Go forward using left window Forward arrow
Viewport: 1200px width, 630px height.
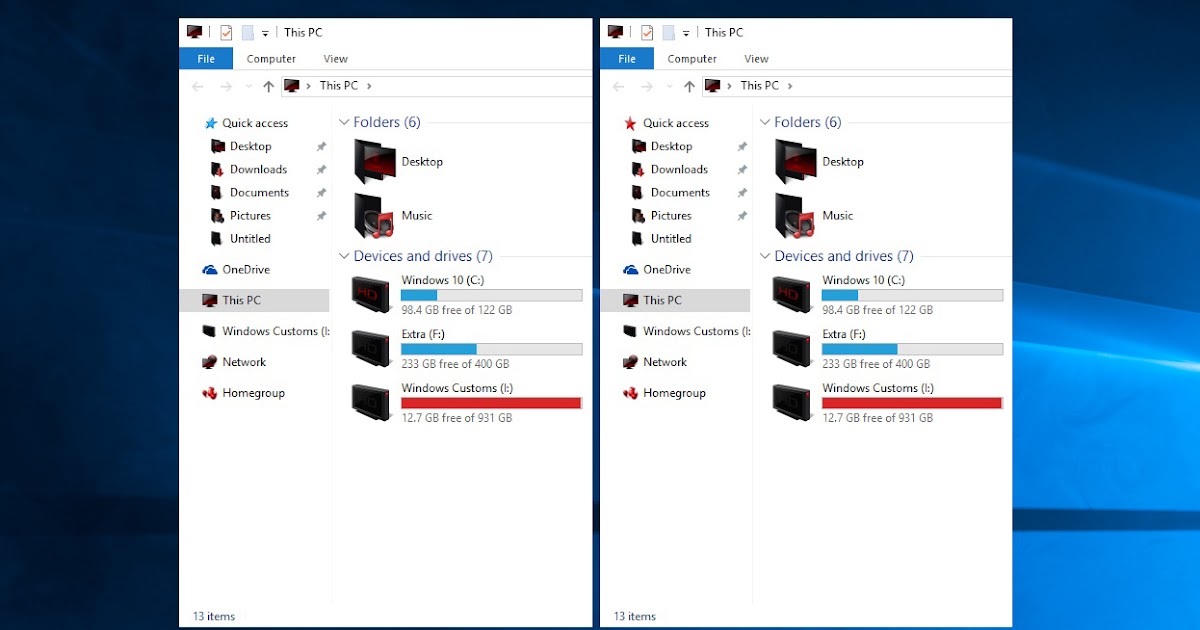coord(226,87)
